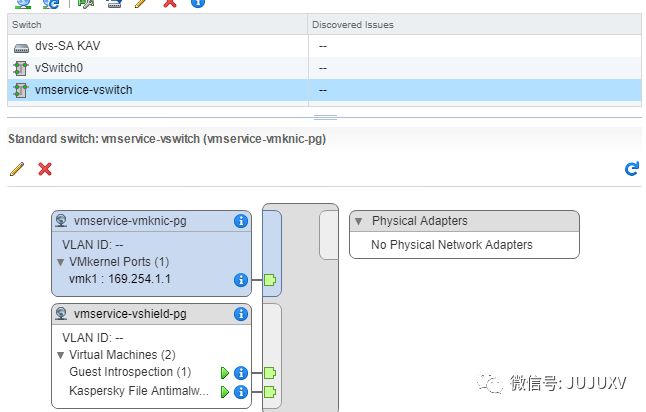Click Discovered Issues cell for vSwitch0
This screenshot has width=646, height=412.
pos(475,68)
